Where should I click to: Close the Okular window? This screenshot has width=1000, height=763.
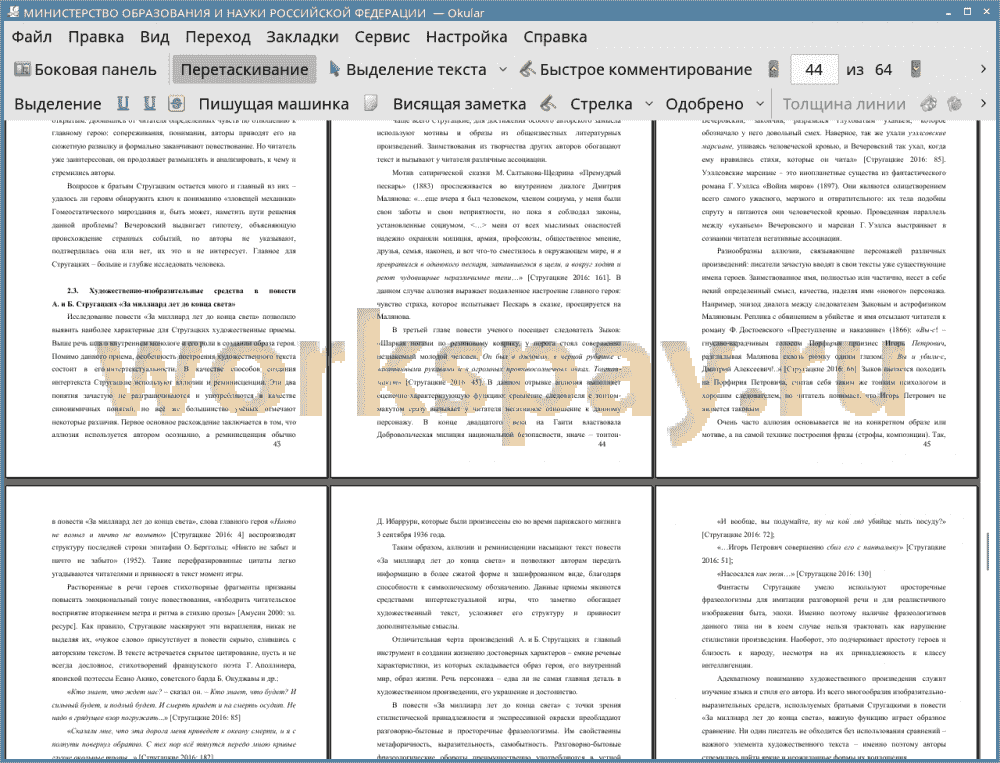[x=985, y=11]
